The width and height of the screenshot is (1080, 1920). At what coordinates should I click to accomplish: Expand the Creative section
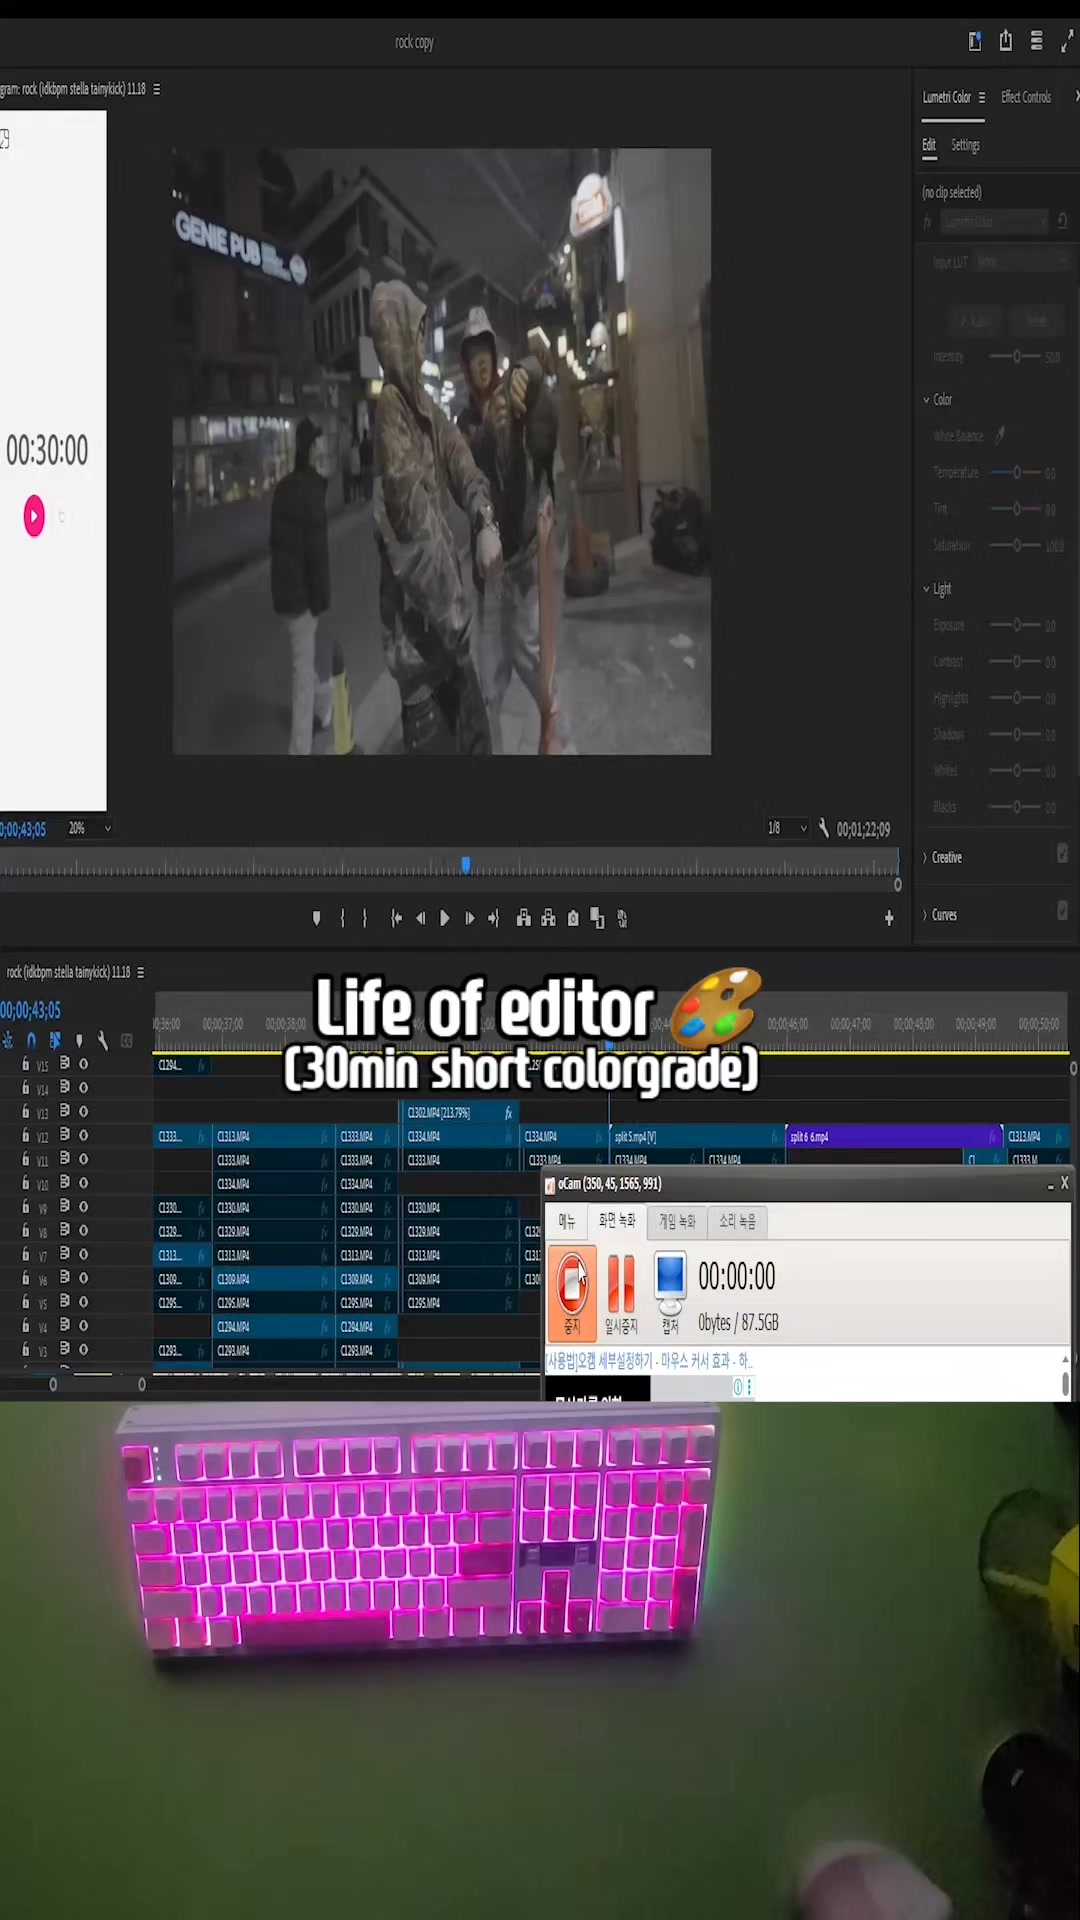925,858
